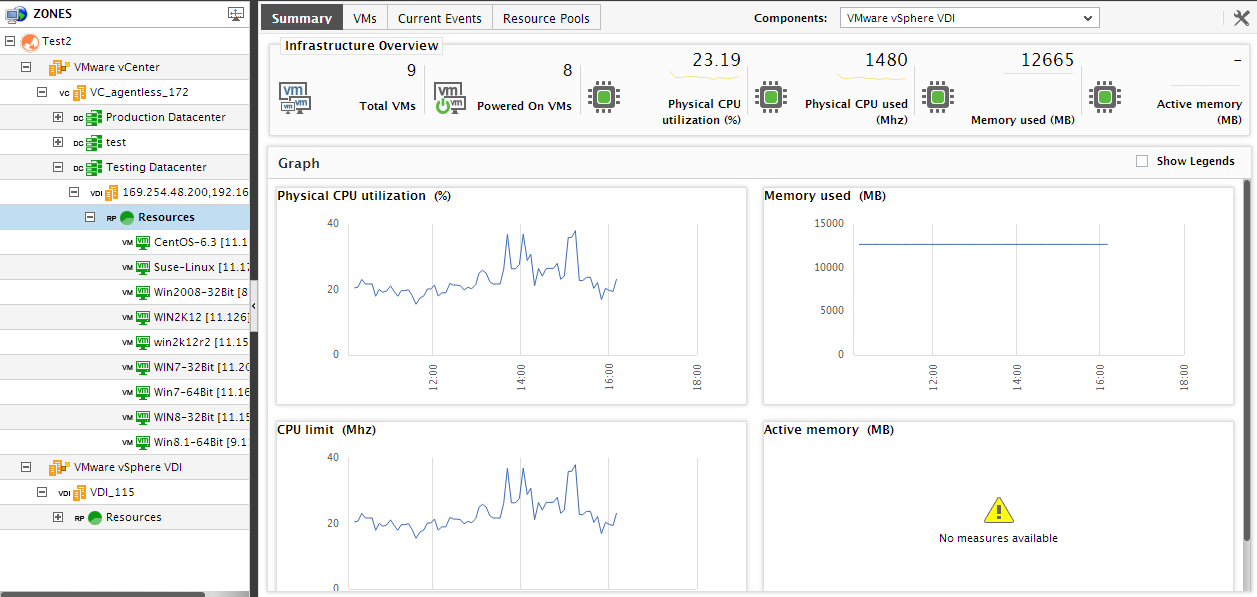
Task: Click the Win8.1-64Bit VM icon
Action: click(142, 442)
